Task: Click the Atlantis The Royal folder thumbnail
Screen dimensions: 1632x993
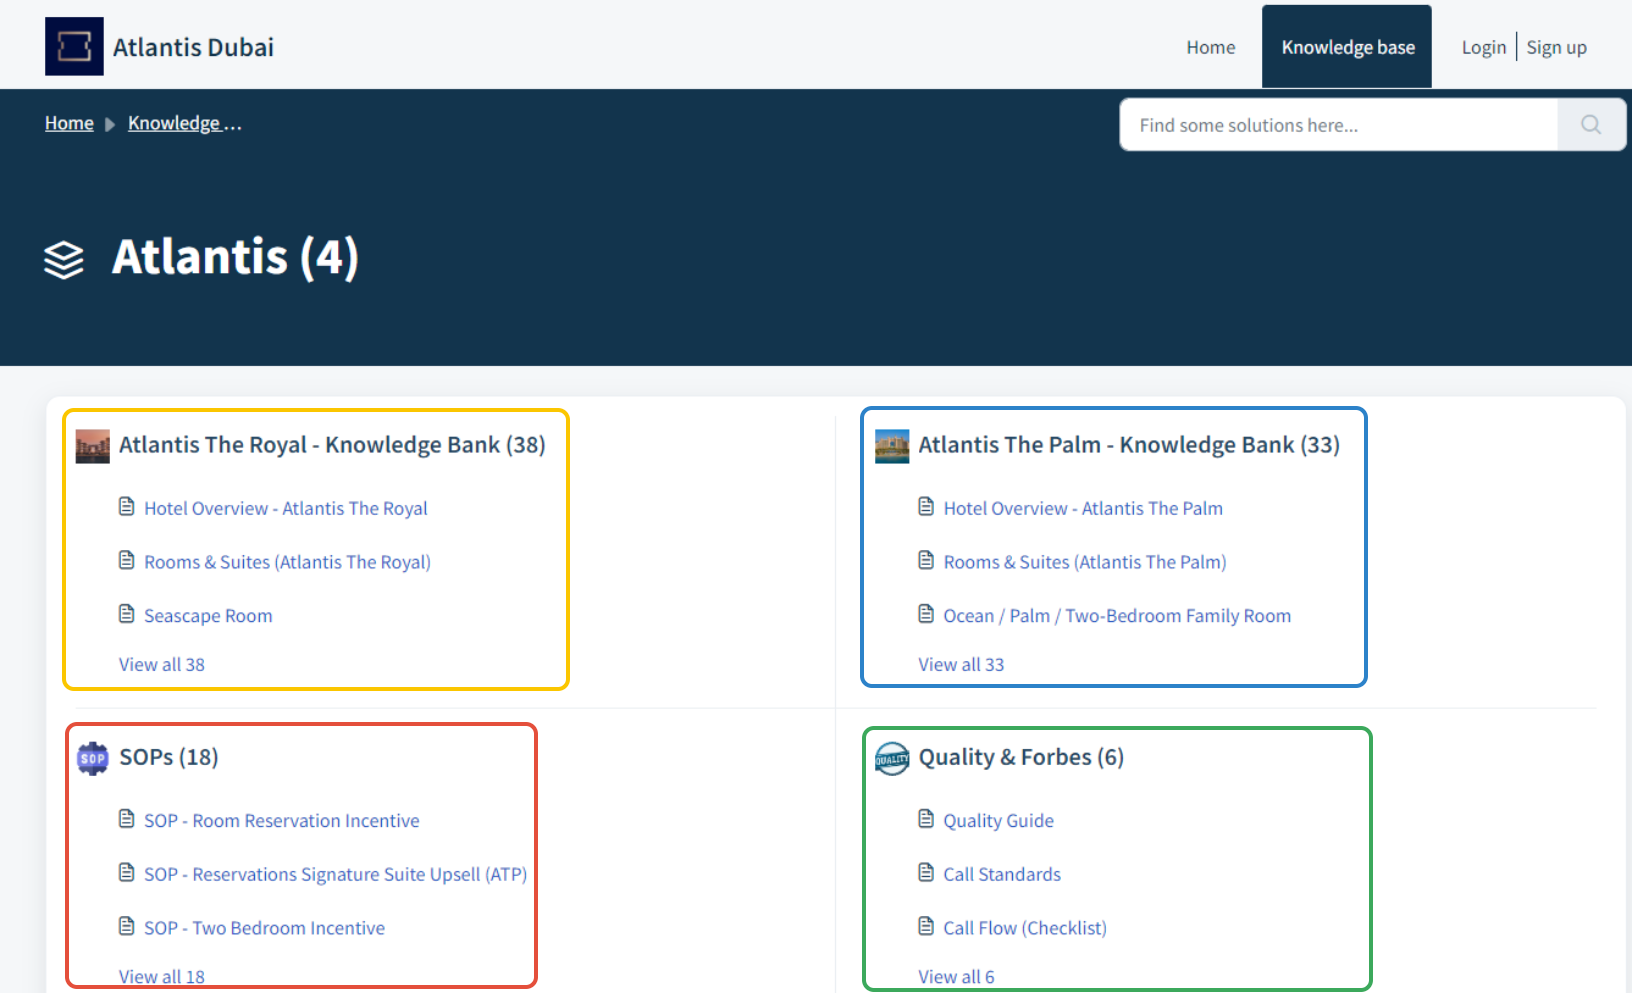Action: click(x=93, y=446)
